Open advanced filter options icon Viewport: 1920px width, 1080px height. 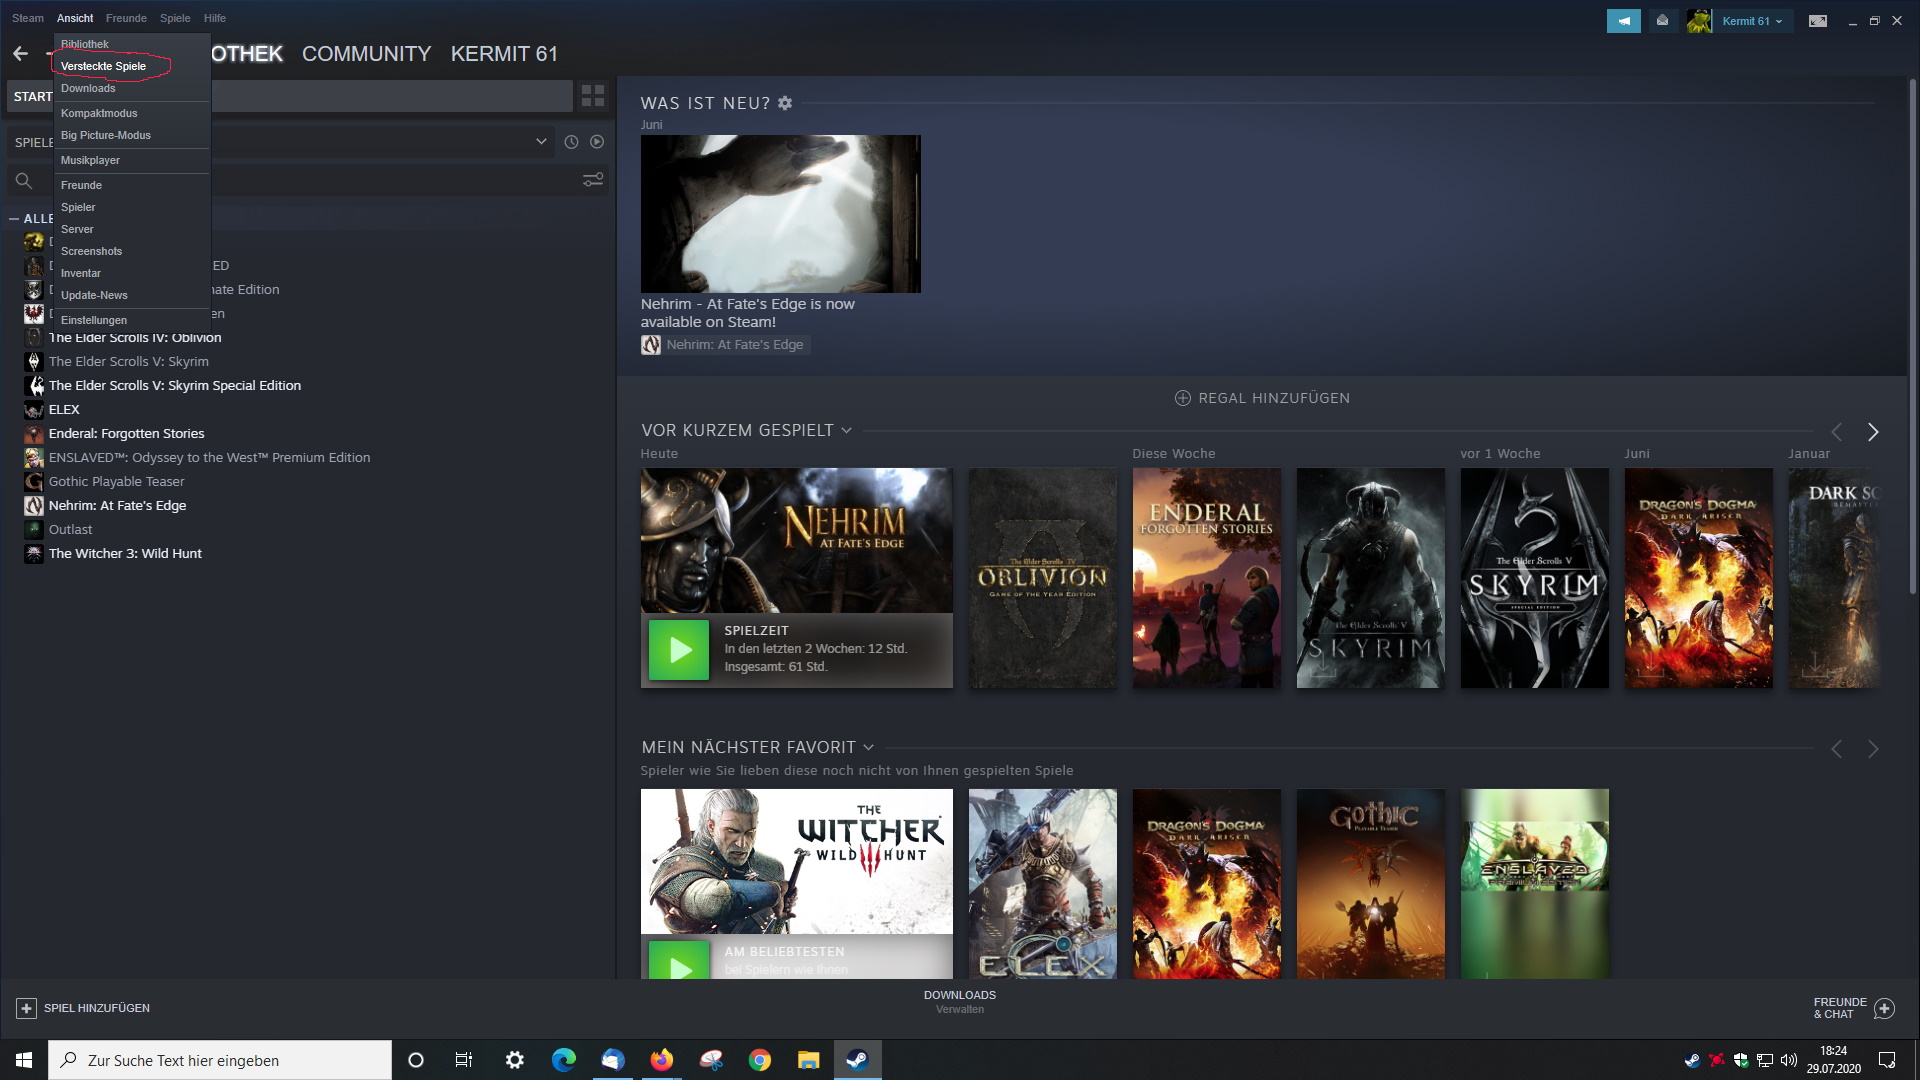pyautogui.click(x=593, y=180)
